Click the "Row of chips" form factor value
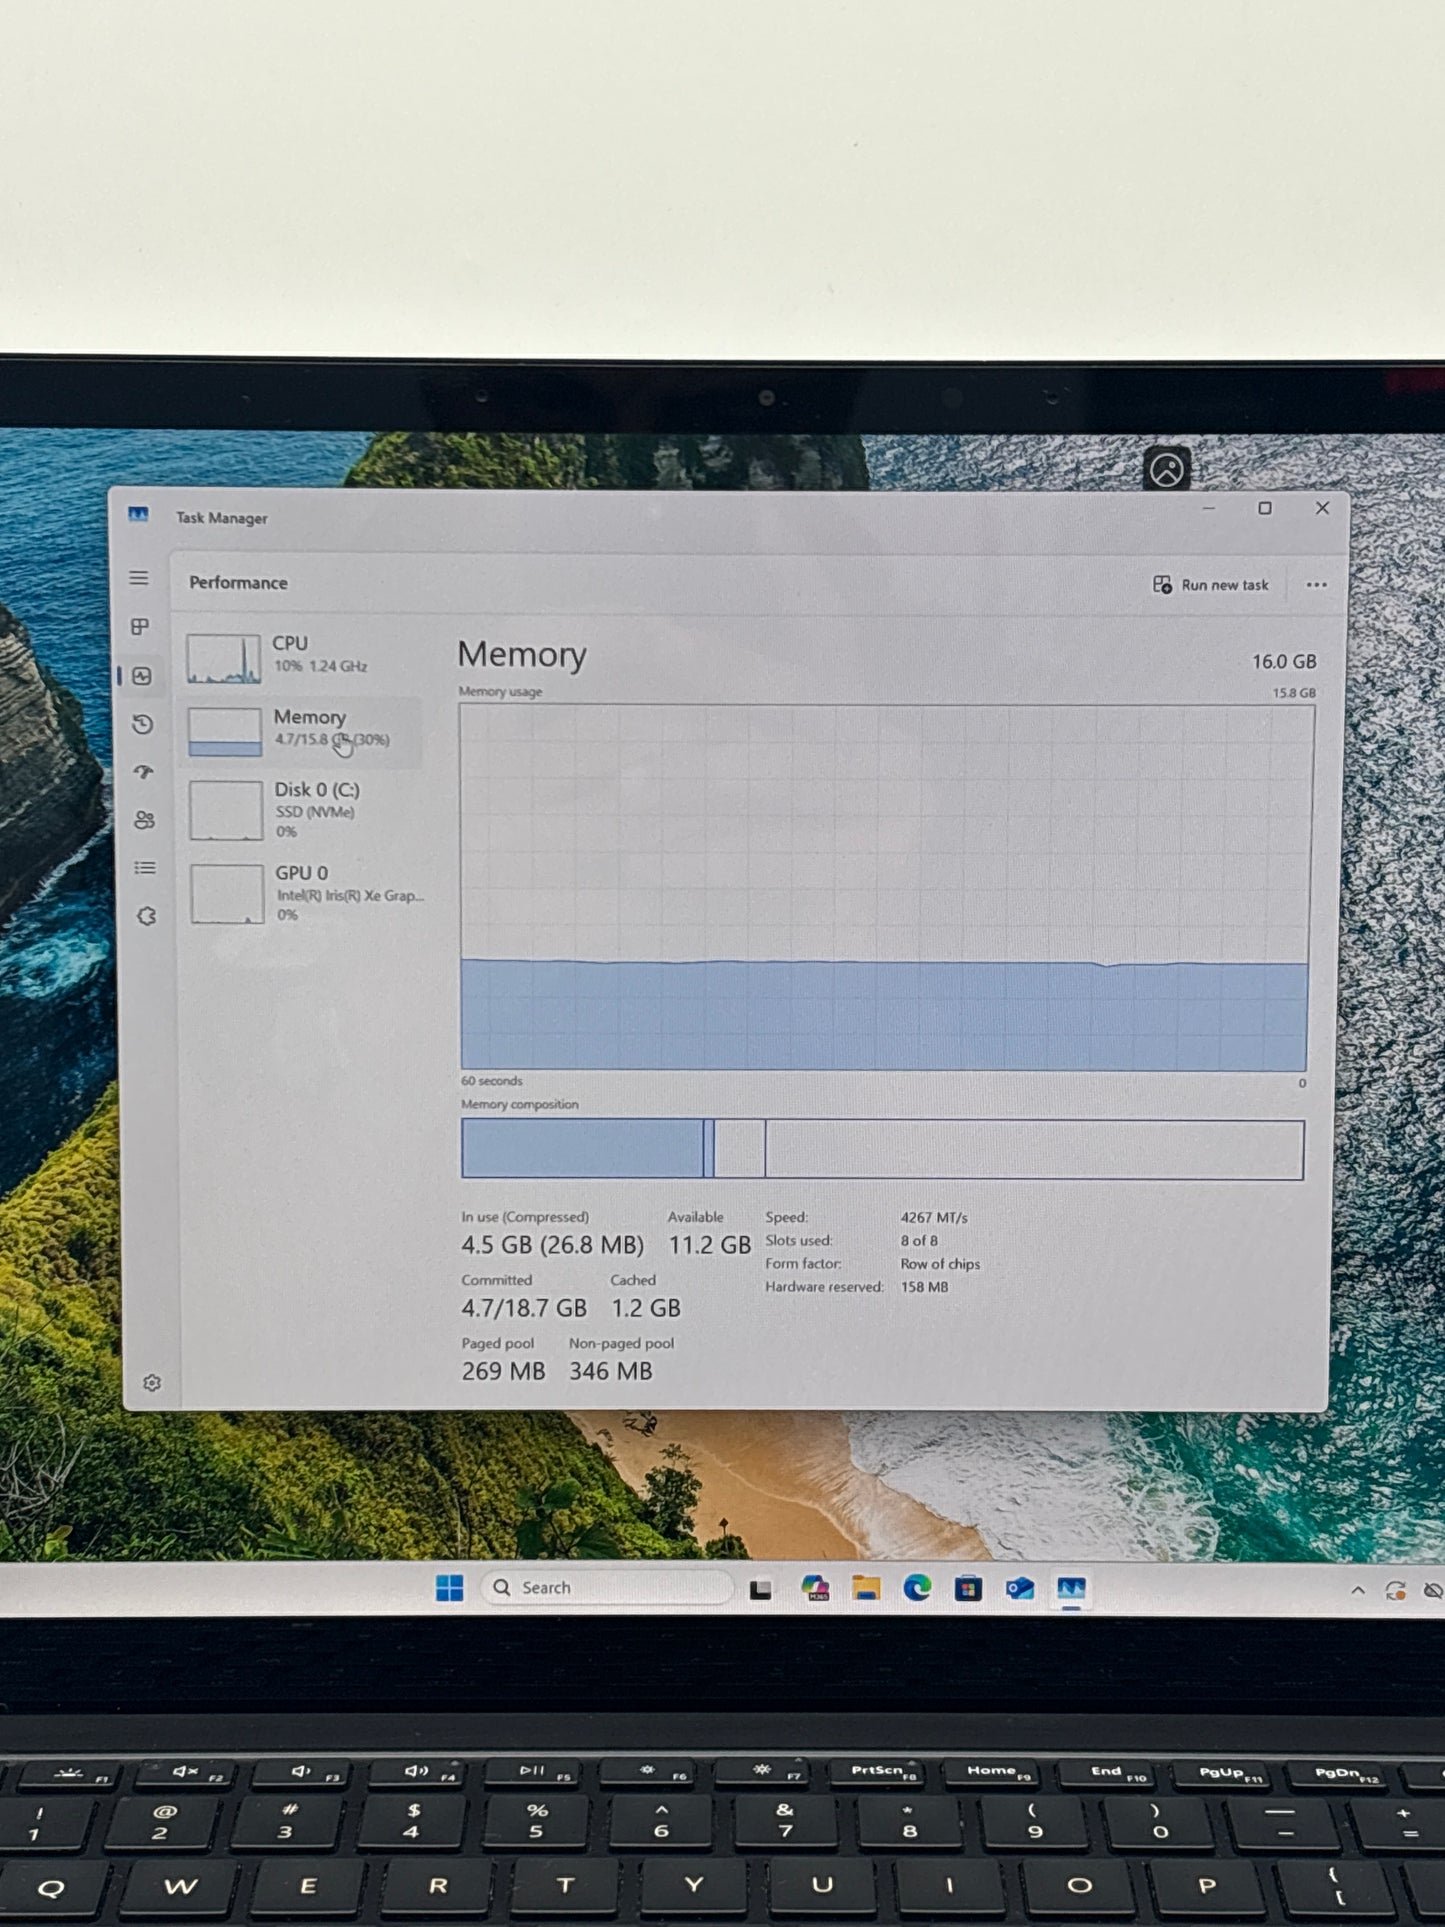The image size is (1445, 1927). [x=940, y=1264]
